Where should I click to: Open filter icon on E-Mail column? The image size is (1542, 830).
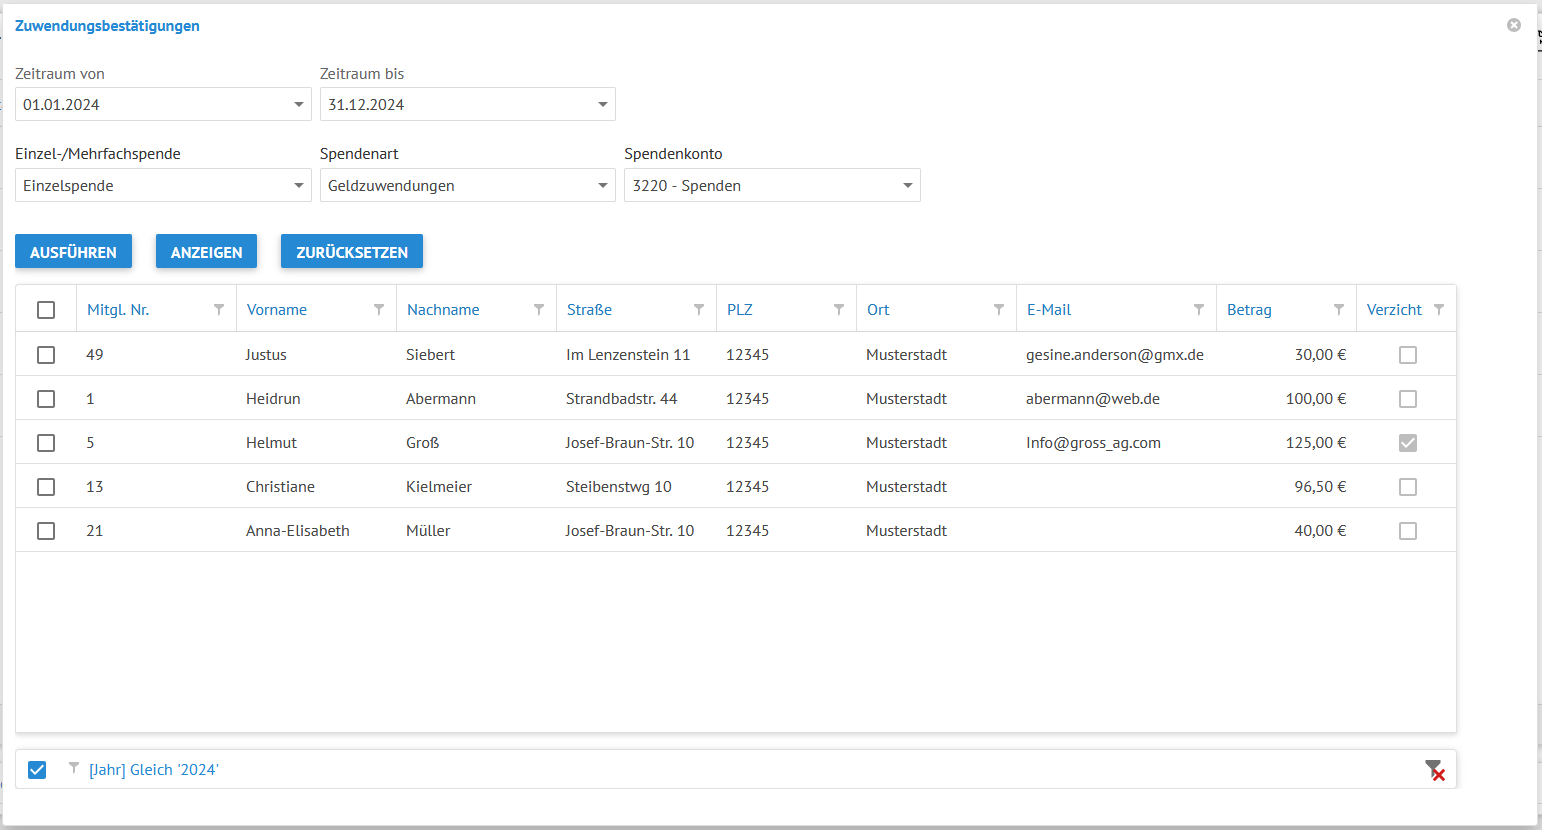[1199, 310]
